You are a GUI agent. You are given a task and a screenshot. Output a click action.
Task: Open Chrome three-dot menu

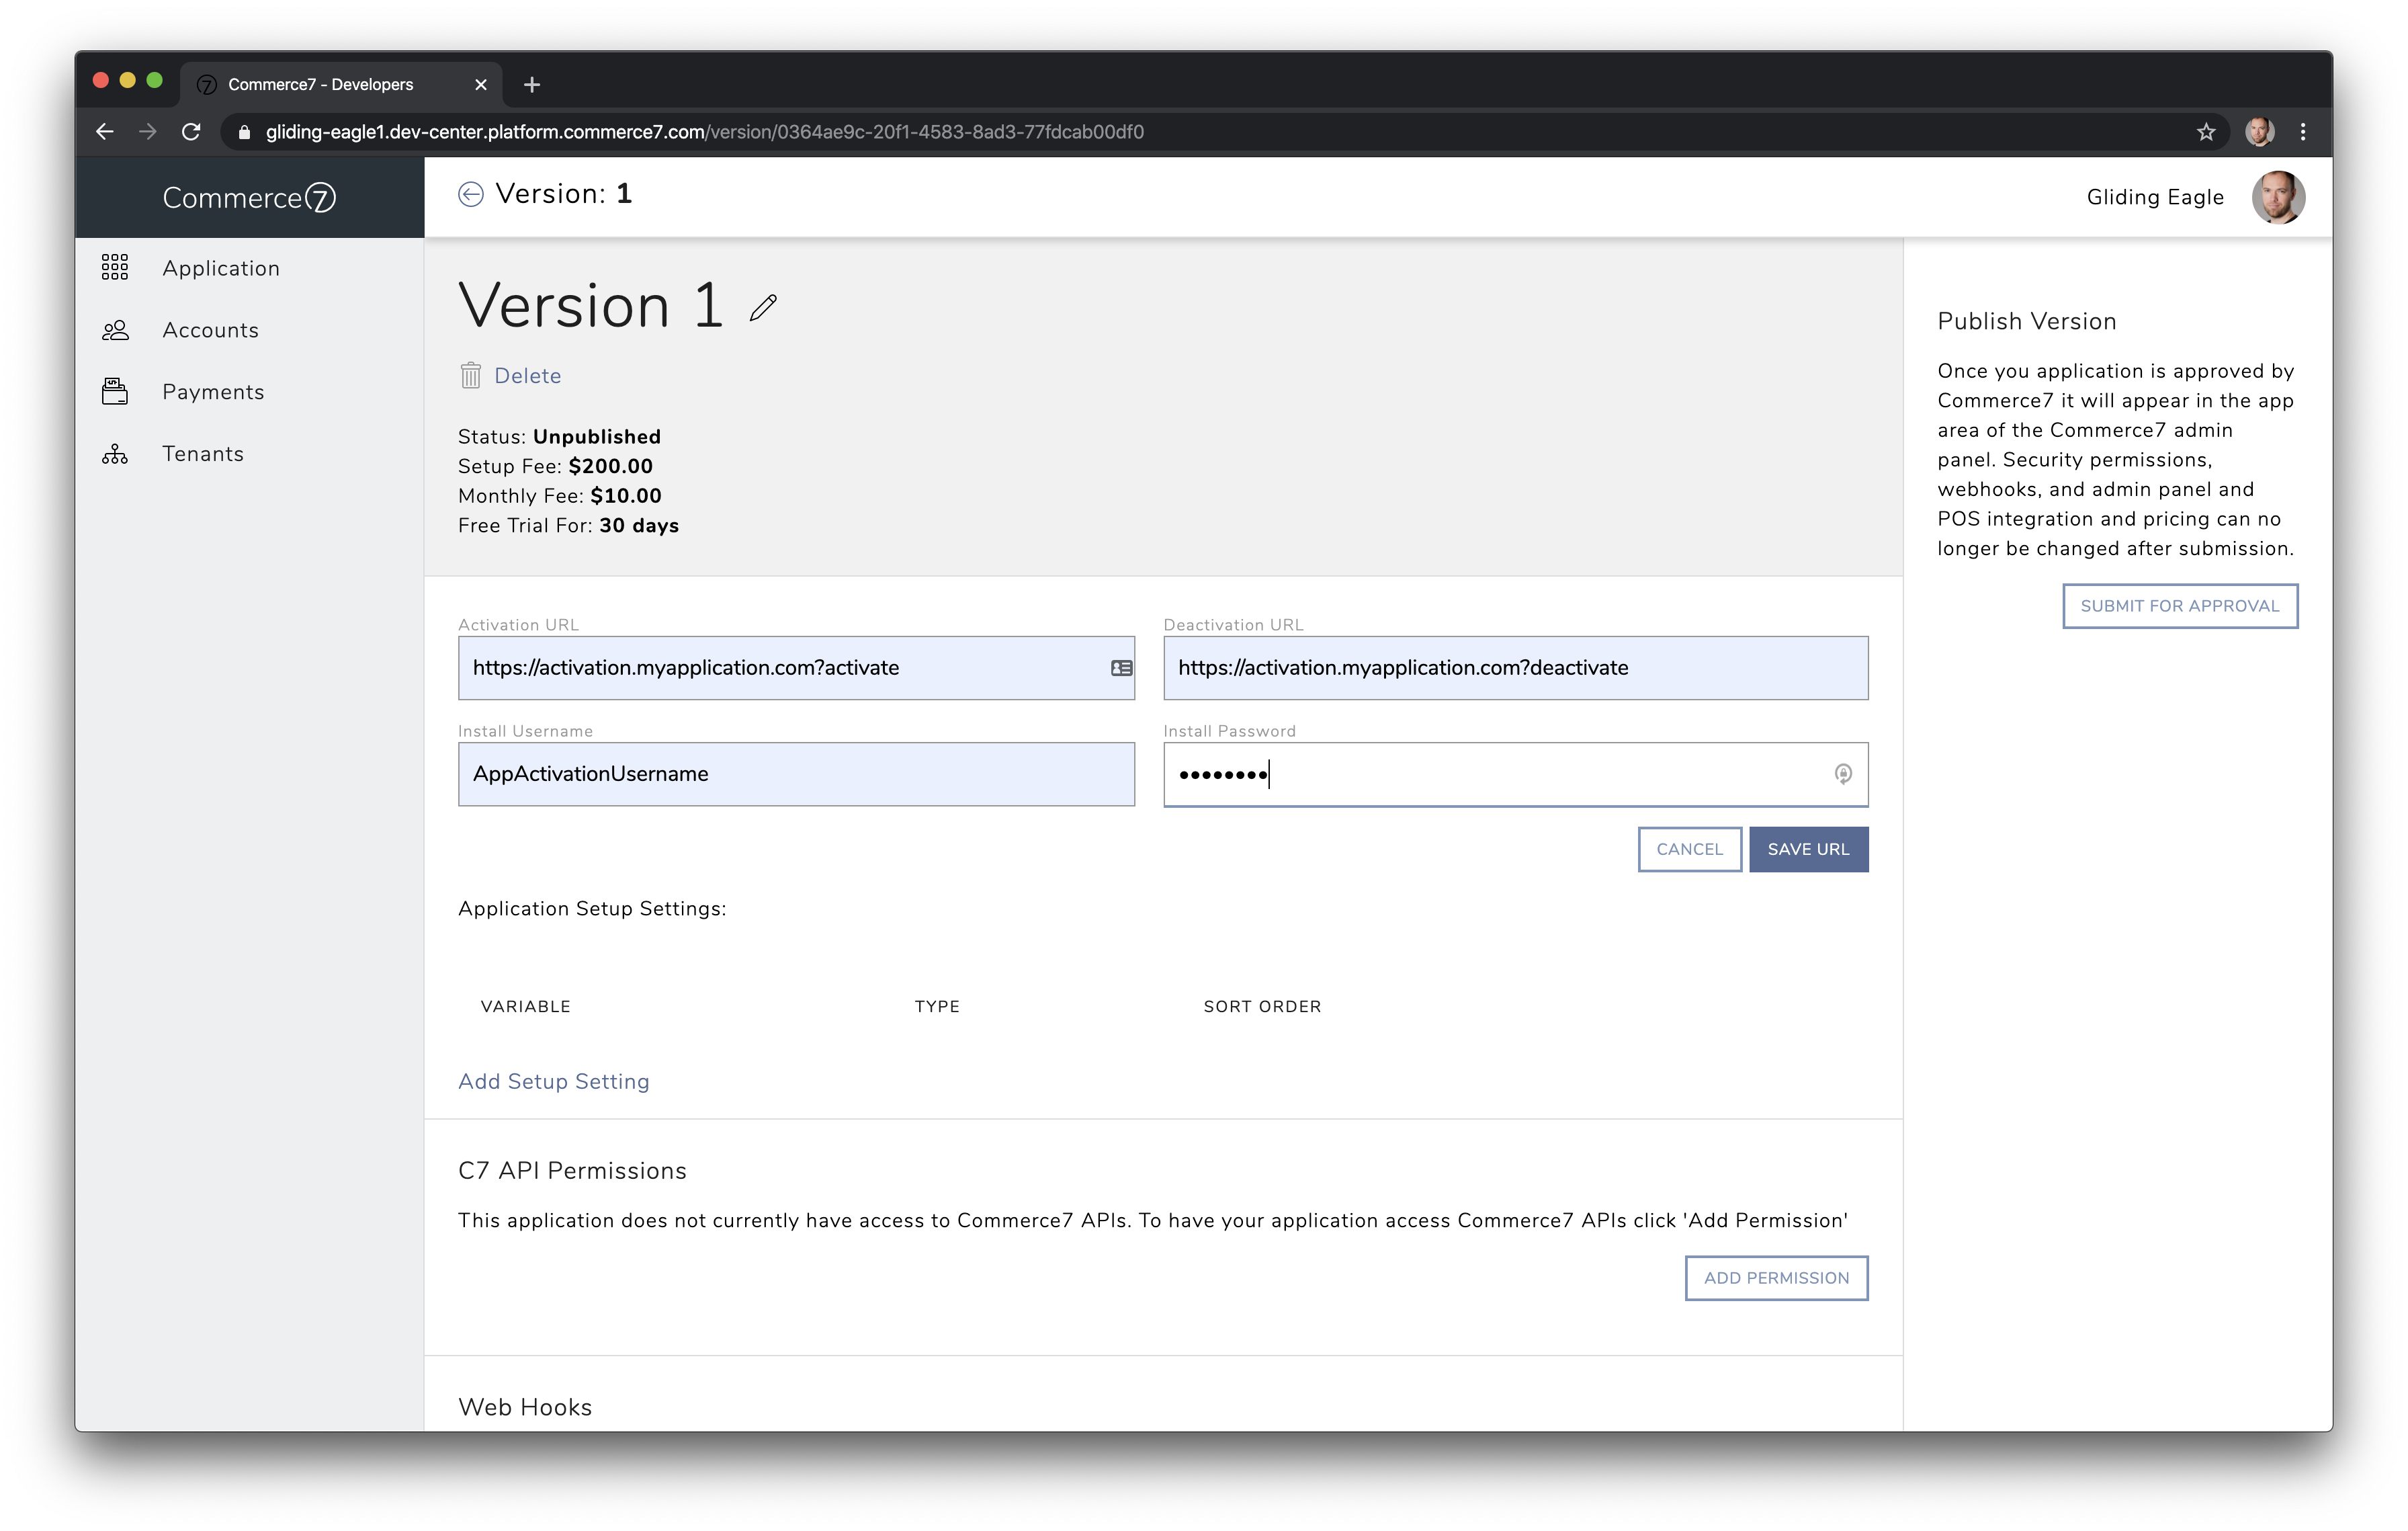click(2303, 132)
